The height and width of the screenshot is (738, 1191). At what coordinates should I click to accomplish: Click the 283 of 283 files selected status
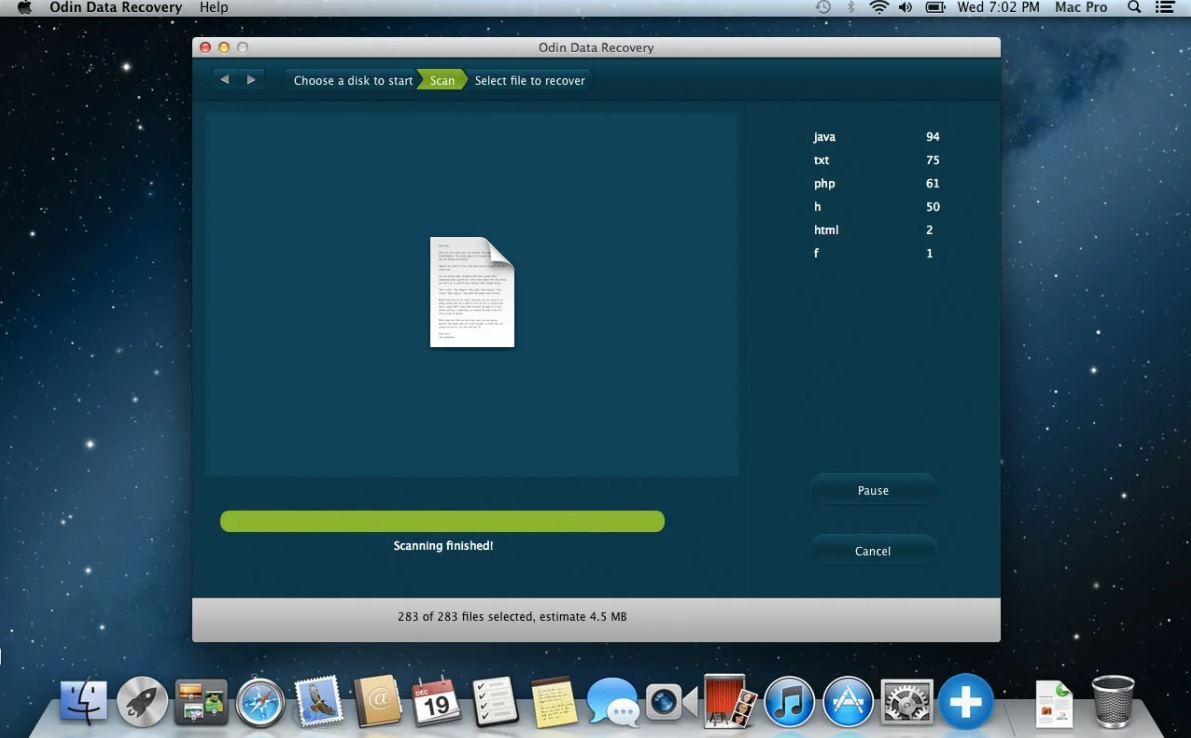(x=512, y=617)
